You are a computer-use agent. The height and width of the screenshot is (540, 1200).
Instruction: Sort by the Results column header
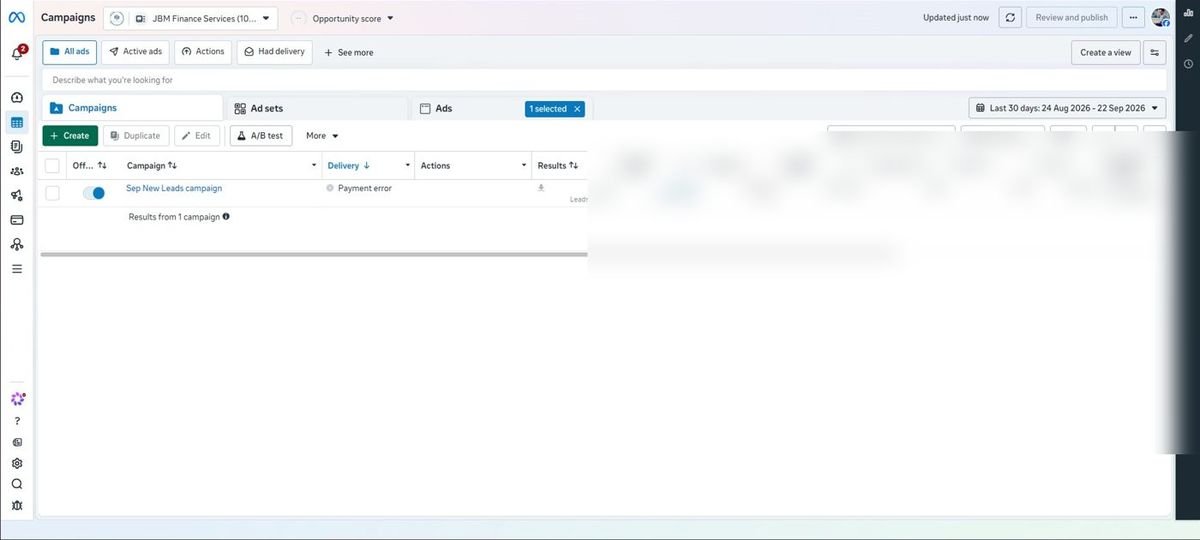(558, 166)
